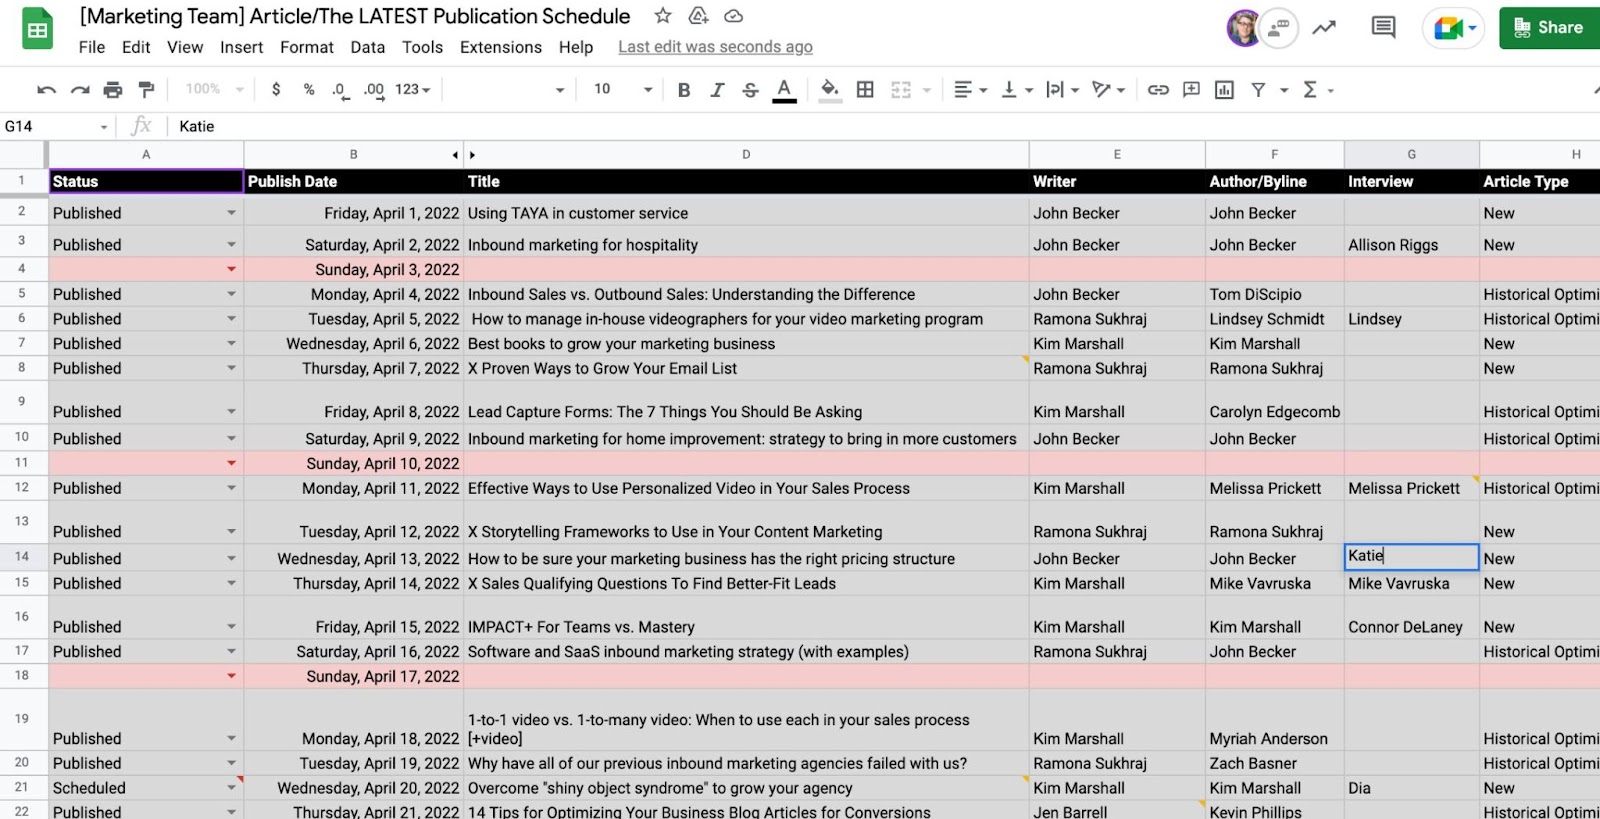
Task: Format as percent icon
Action: point(309,89)
